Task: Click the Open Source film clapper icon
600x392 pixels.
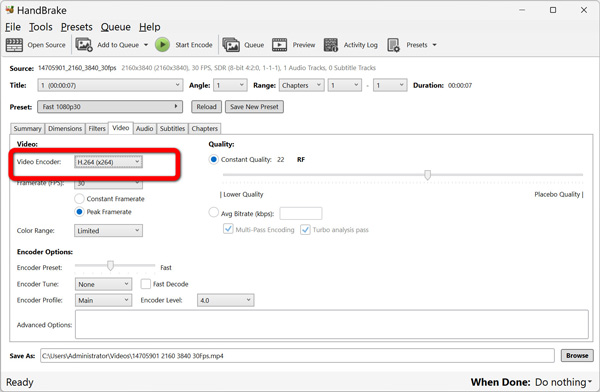Action: point(14,45)
